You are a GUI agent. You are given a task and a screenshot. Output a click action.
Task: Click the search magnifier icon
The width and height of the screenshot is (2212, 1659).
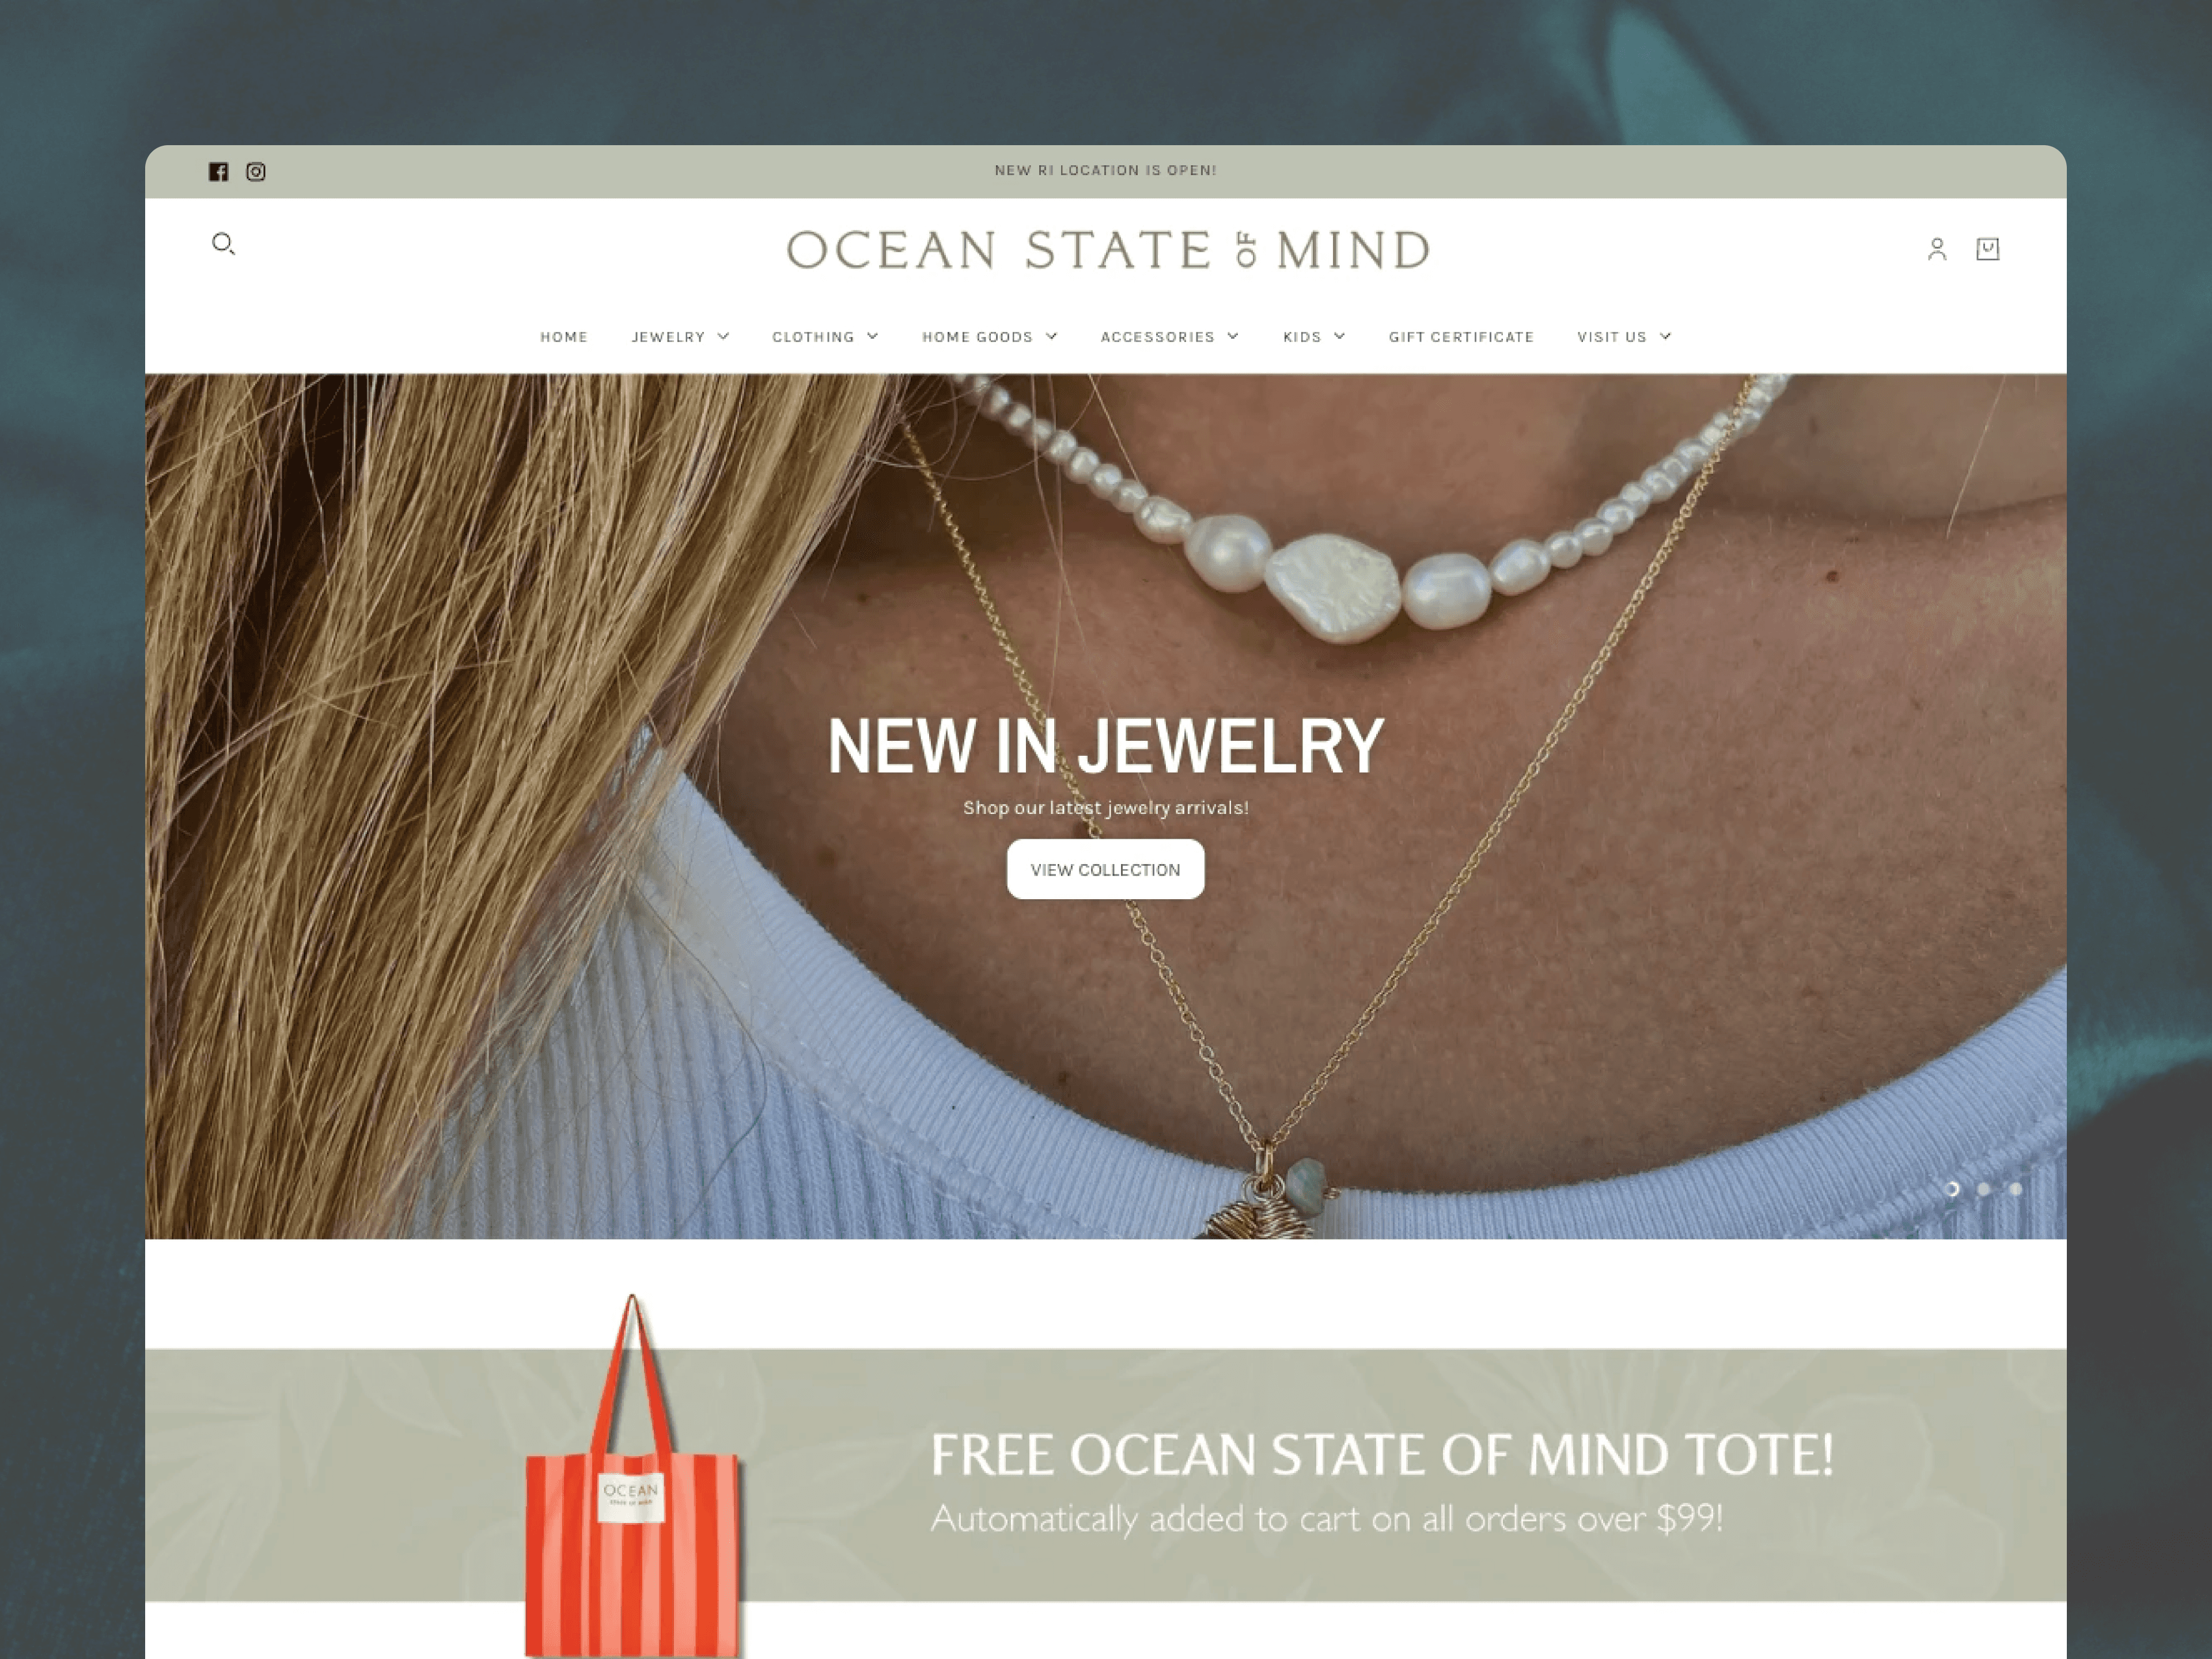tap(224, 244)
